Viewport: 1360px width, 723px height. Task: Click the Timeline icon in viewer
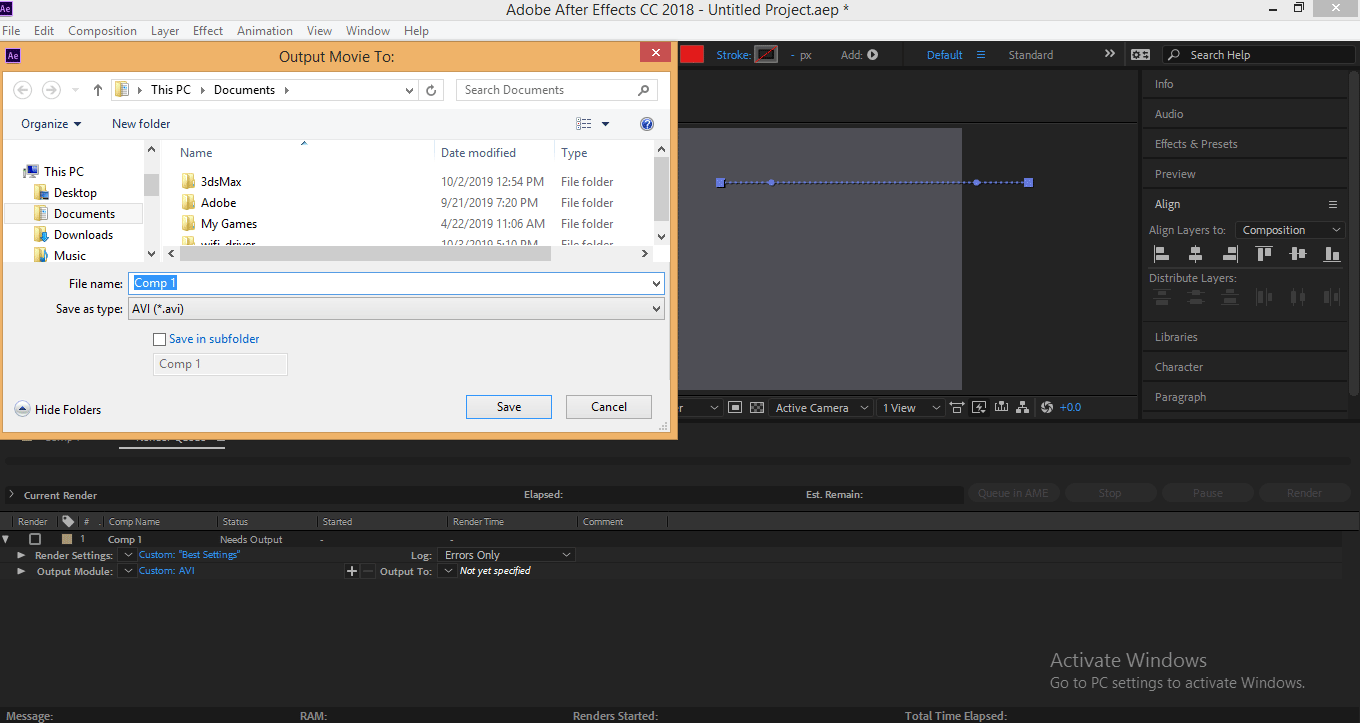(1001, 408)
